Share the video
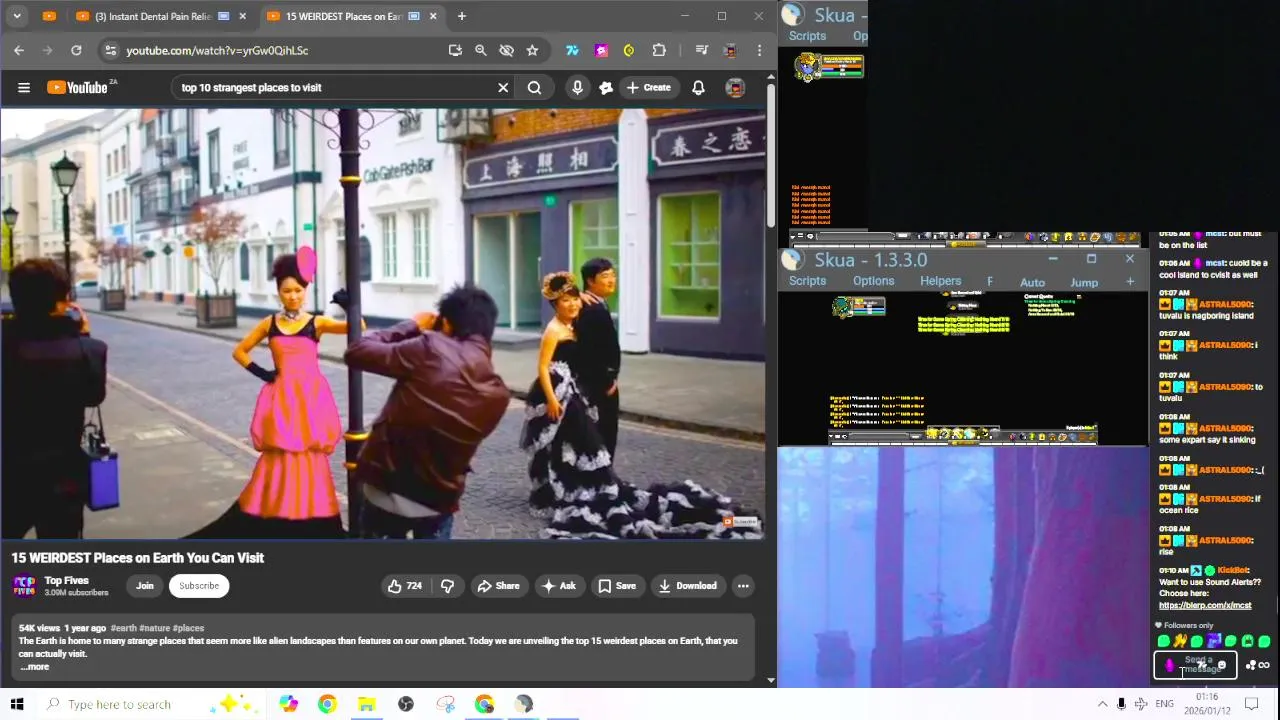This screenshot has width=1280, height=720. point(498,586)
